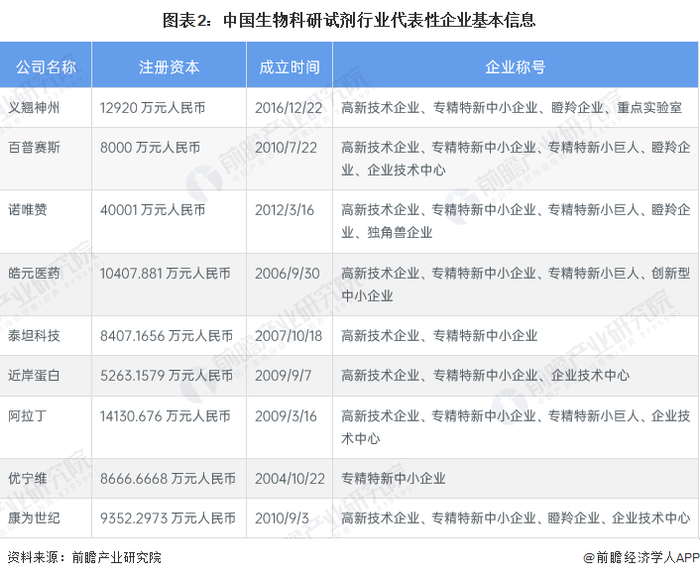Click 义翘神州's titles ending in 重点实验室
Image resolution: width=700 pixels, height=578 pixels.
[512, 108]
